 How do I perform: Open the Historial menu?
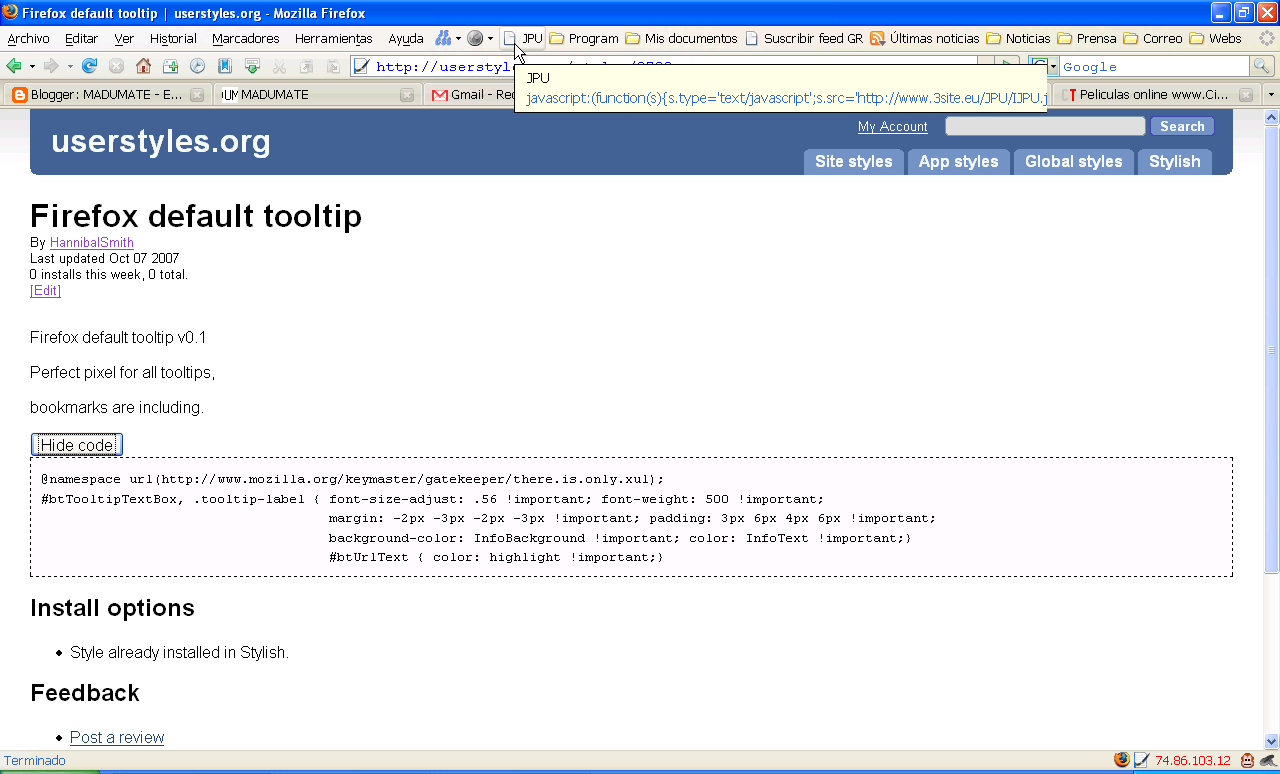pyautogui.click(x=173, y=38)
